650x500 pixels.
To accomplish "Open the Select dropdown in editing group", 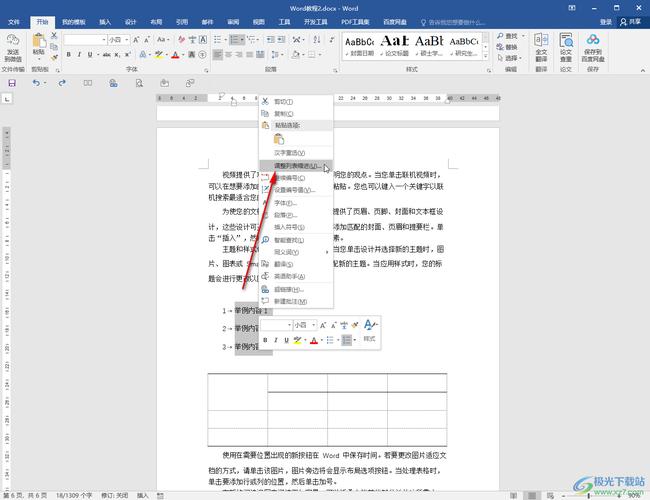I will pyautogui.click(x=509, y=58).
